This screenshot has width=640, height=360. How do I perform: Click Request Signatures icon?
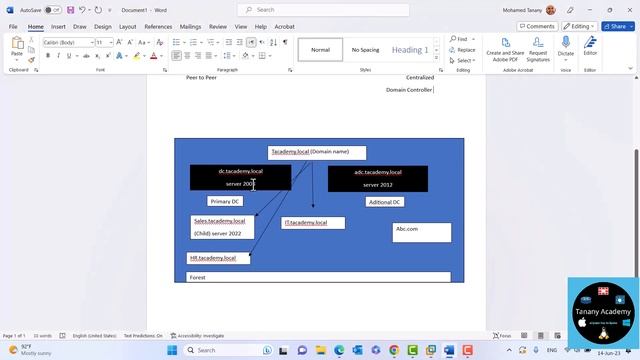[x=538, y=49]
